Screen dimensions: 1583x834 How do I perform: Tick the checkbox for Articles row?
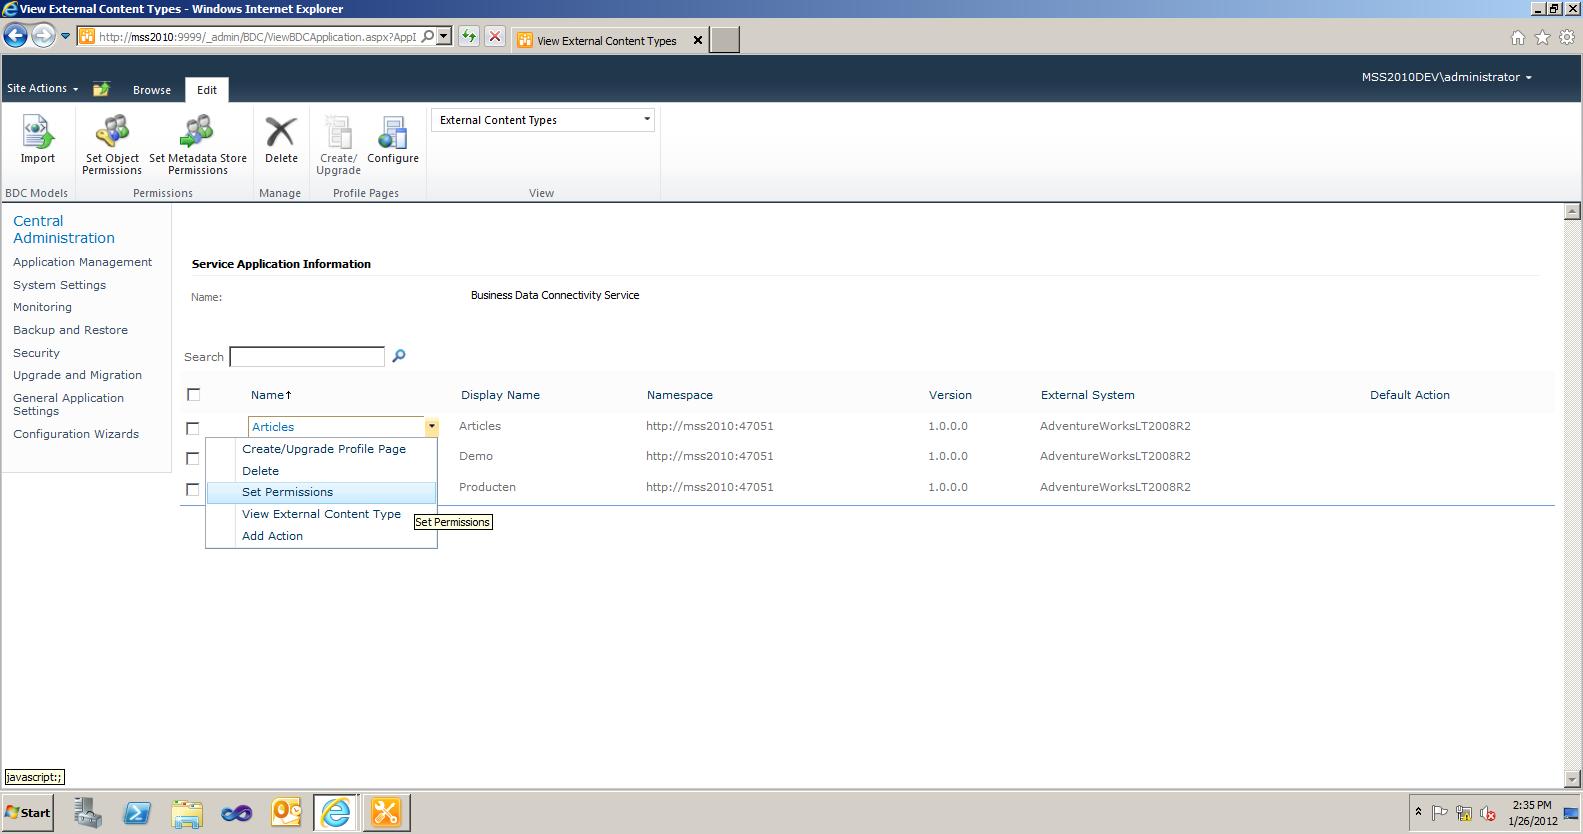click(x=193, y=428)
